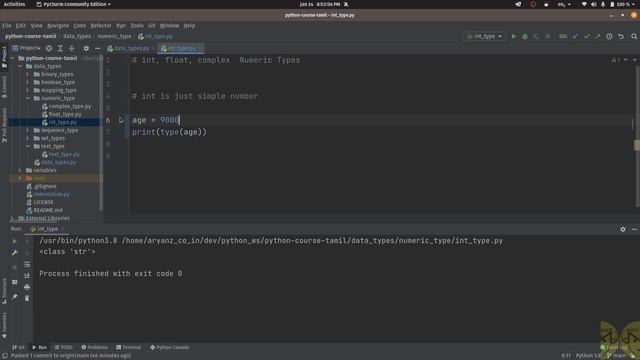640x360 pixels.
Task: Open the Tools menu
Action: [x=137, y=26]
